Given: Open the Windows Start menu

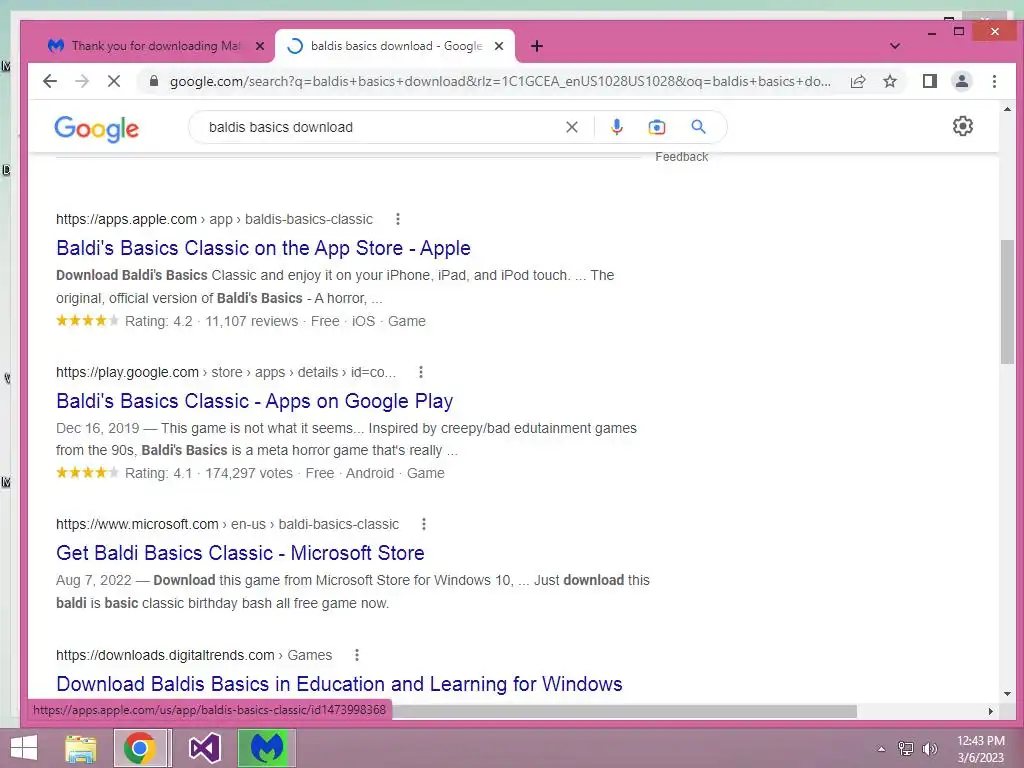Looking at the screenshot, I should 24,748.
